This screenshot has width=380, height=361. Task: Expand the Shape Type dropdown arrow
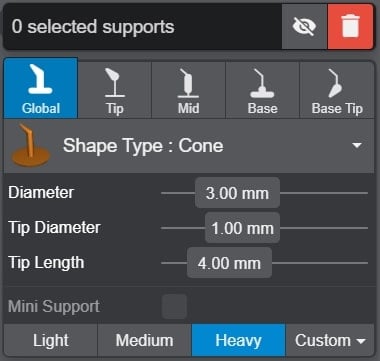pyautogui.click(x=357, y=146)
